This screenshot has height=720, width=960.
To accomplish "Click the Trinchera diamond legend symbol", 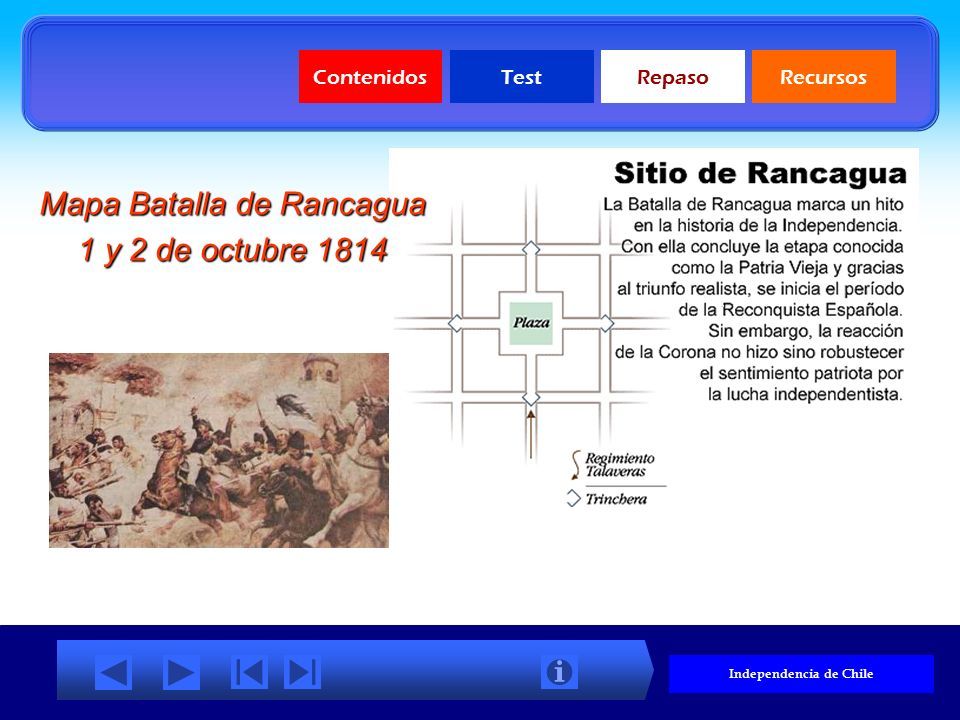I will pos(573,498).
